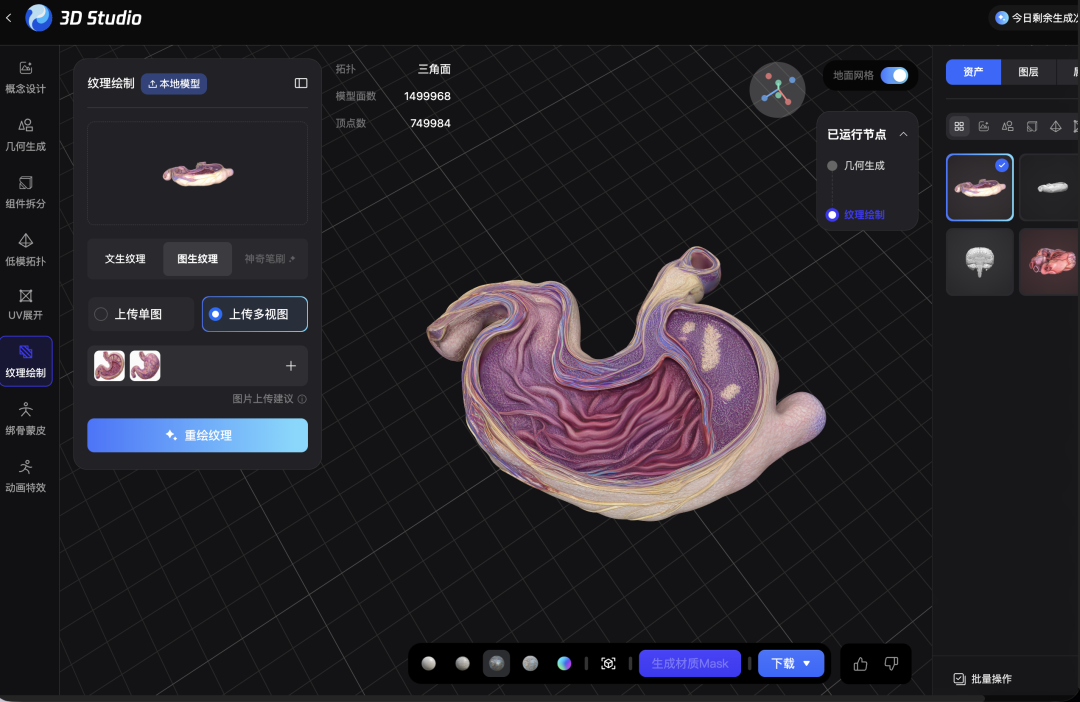Open 低模拓扑 in the left sidebar
The width and height of the screenshot is (1080, 702).
(25, 249)
